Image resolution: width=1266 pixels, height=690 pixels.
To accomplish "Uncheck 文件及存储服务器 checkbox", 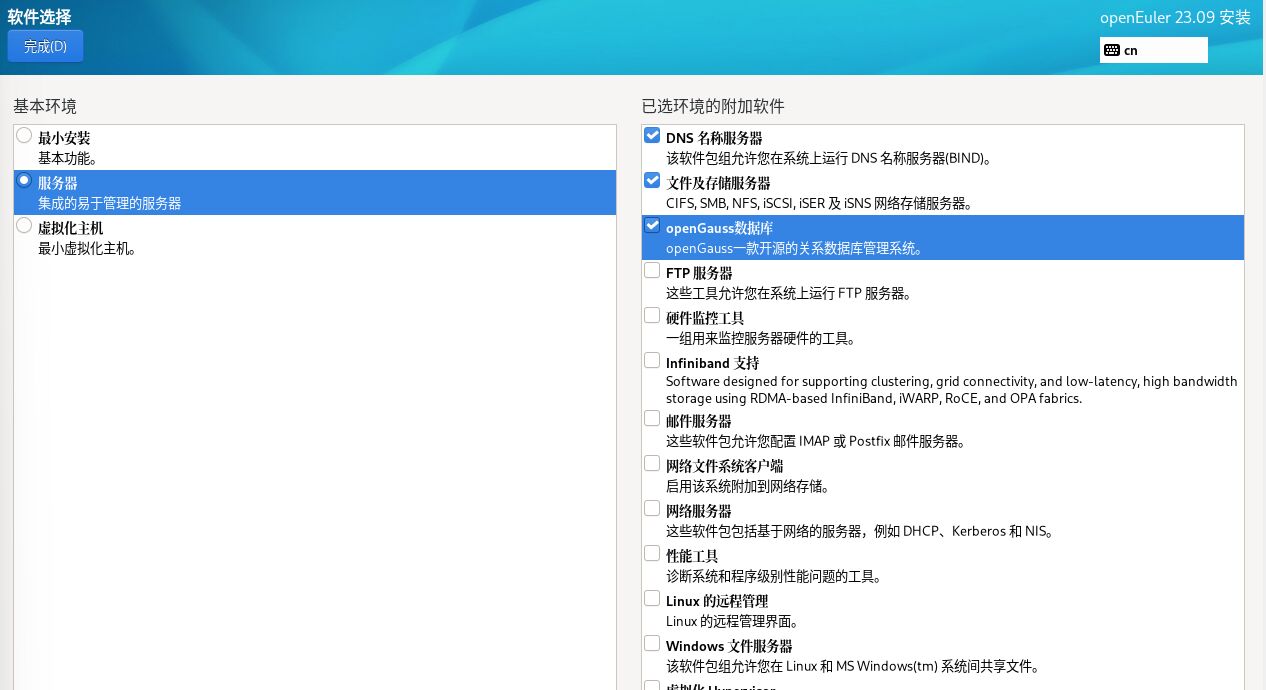I will coord(652,181).
